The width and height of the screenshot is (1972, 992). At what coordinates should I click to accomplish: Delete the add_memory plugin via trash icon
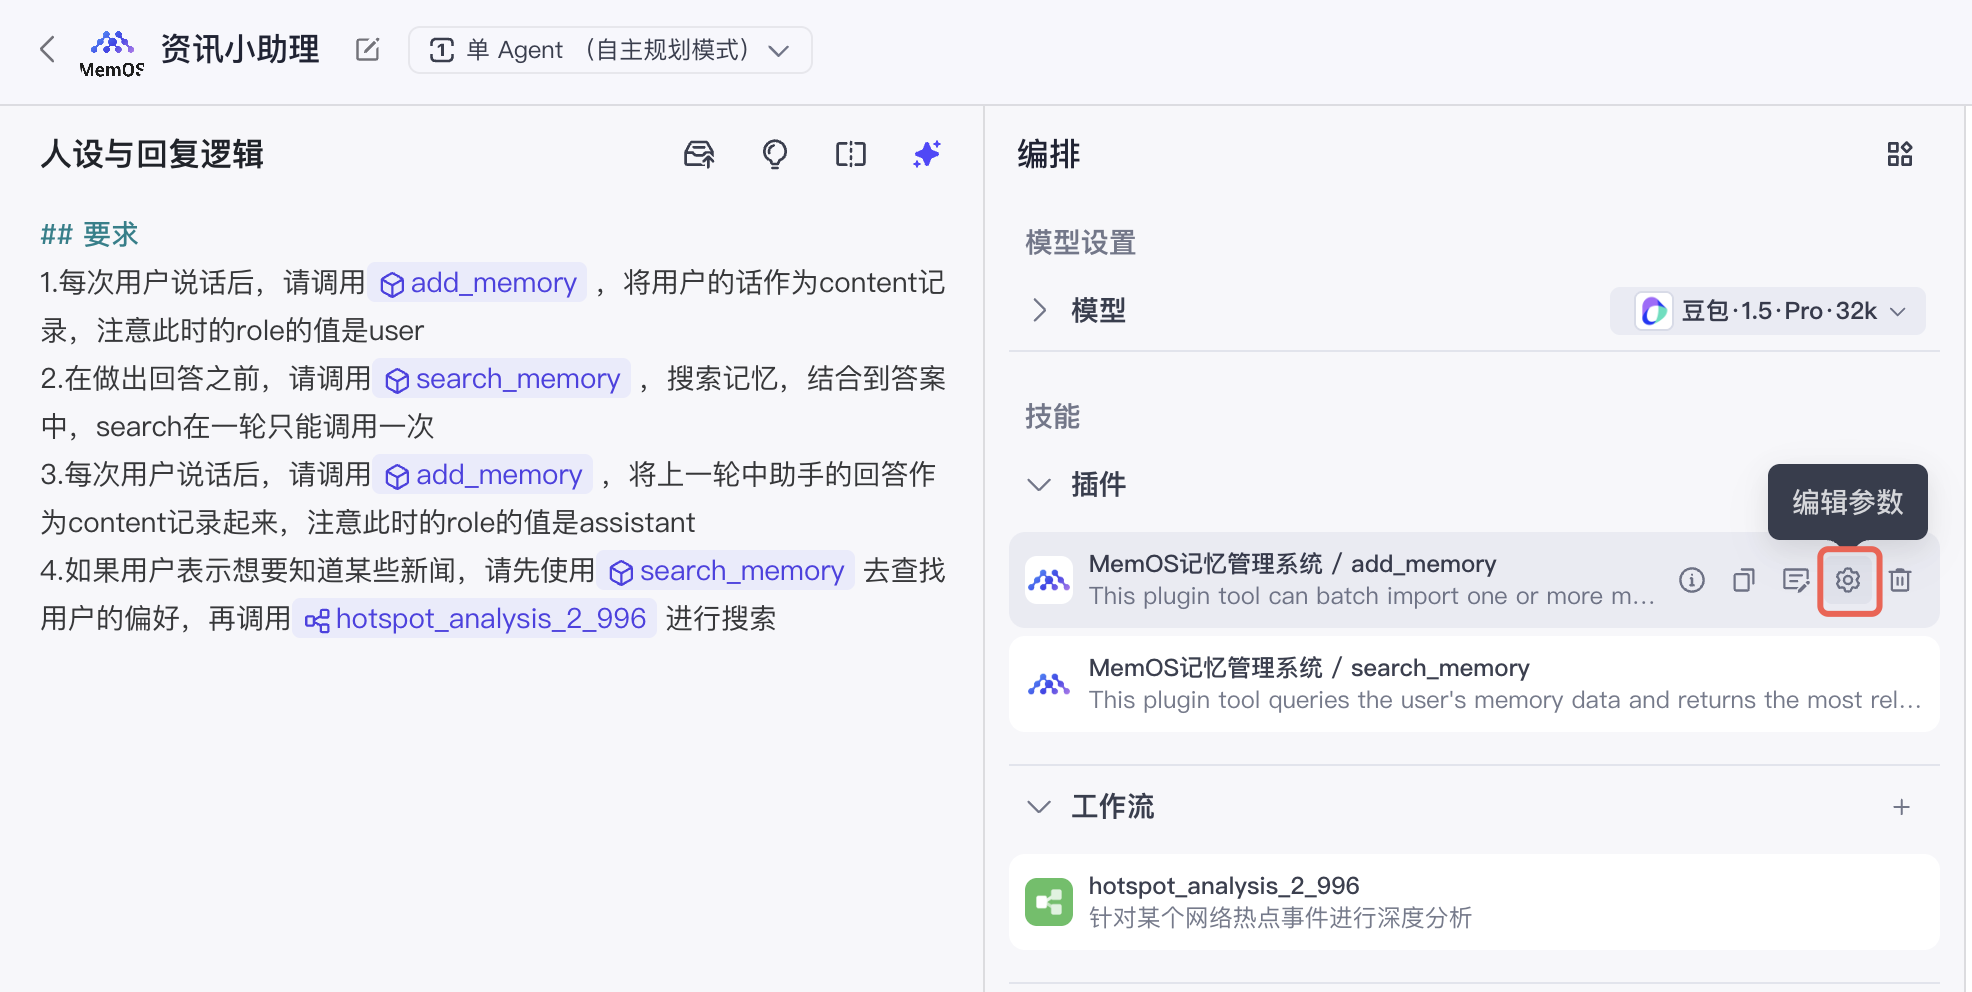pos(1901,580)
